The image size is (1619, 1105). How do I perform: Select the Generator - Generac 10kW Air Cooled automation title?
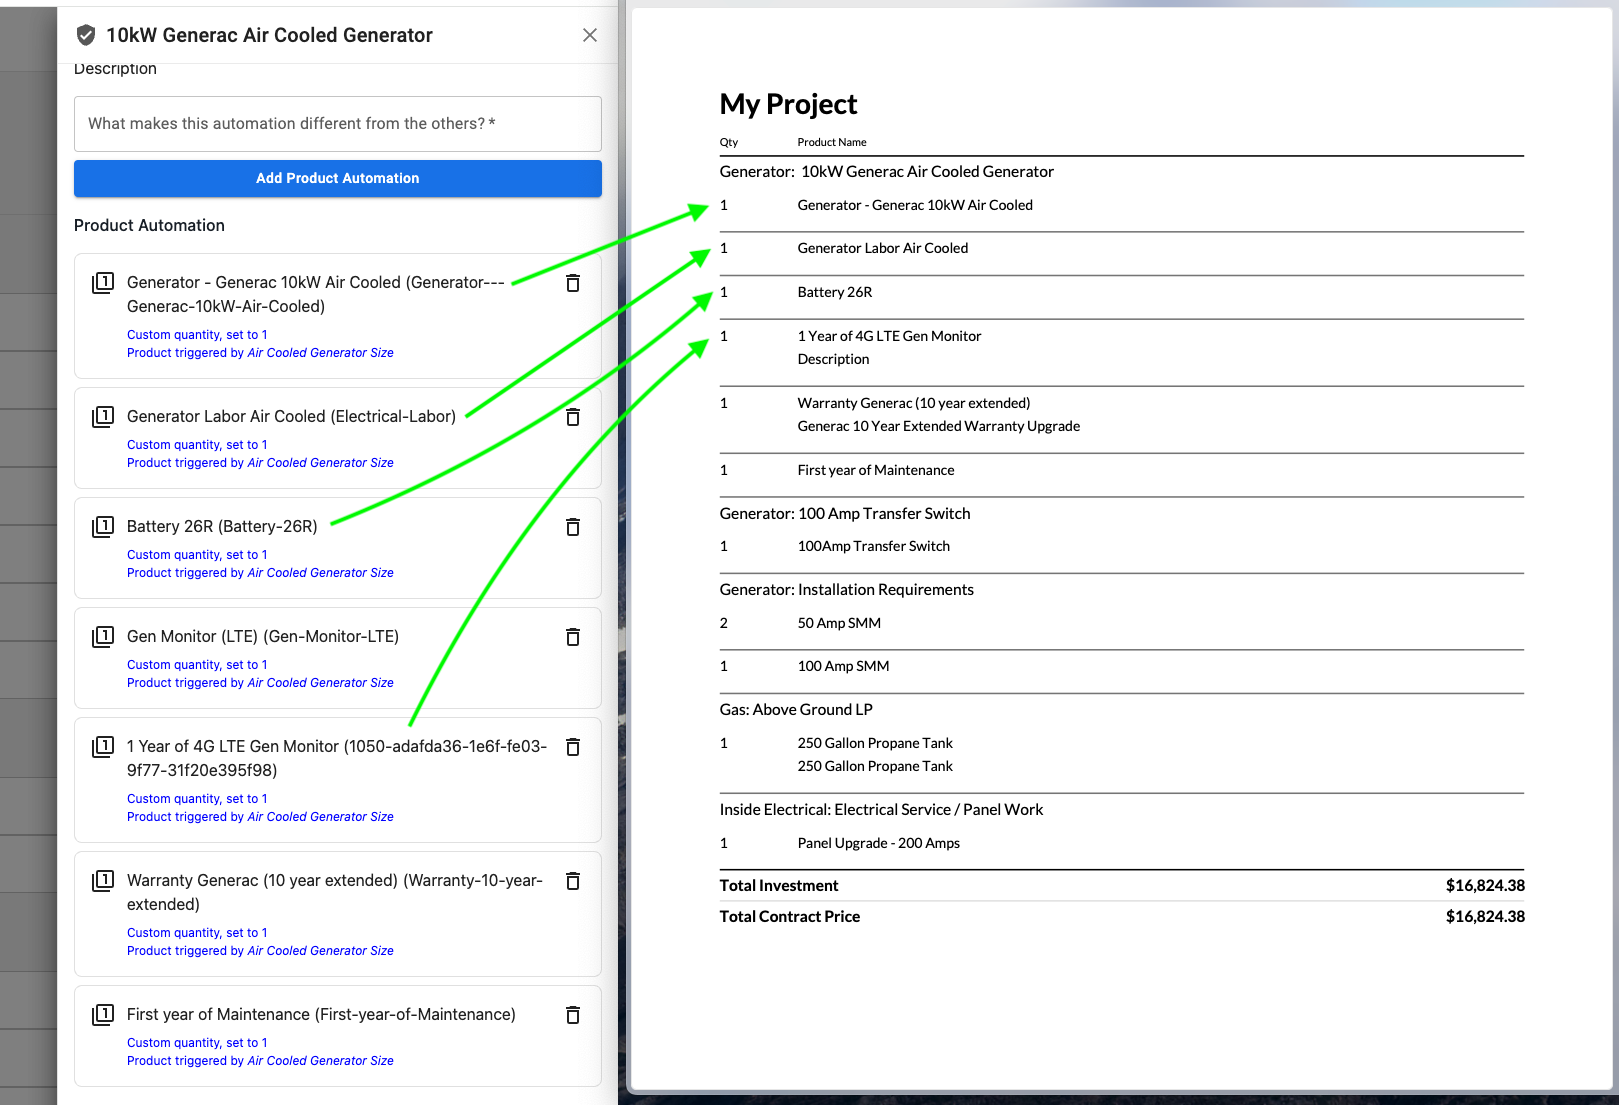coord(316,294)
